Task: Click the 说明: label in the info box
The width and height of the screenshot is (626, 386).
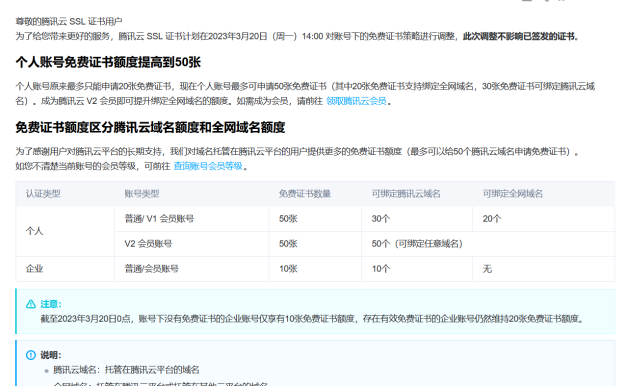Action: [51, 355]
